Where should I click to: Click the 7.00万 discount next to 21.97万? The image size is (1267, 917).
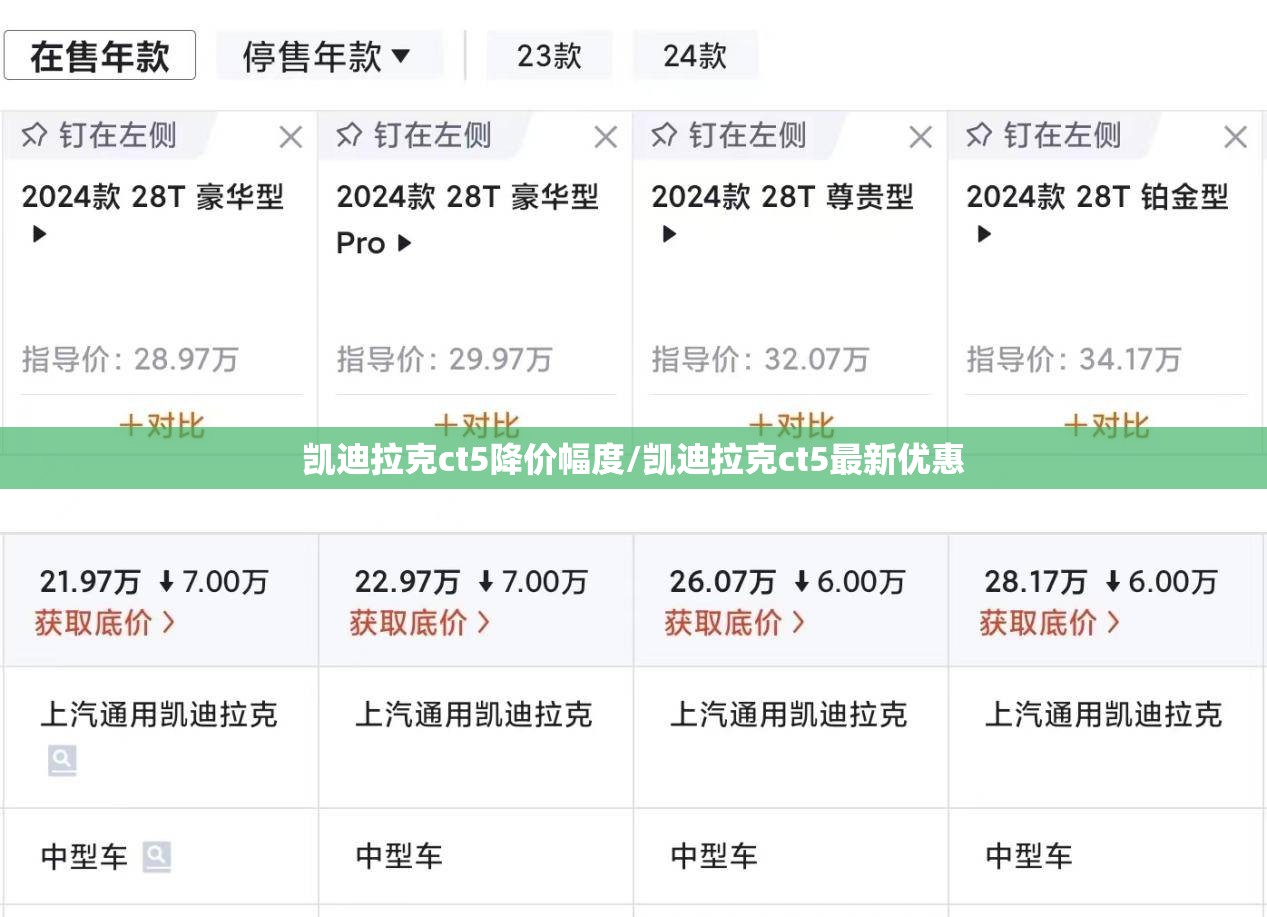[x=213, y=581]
